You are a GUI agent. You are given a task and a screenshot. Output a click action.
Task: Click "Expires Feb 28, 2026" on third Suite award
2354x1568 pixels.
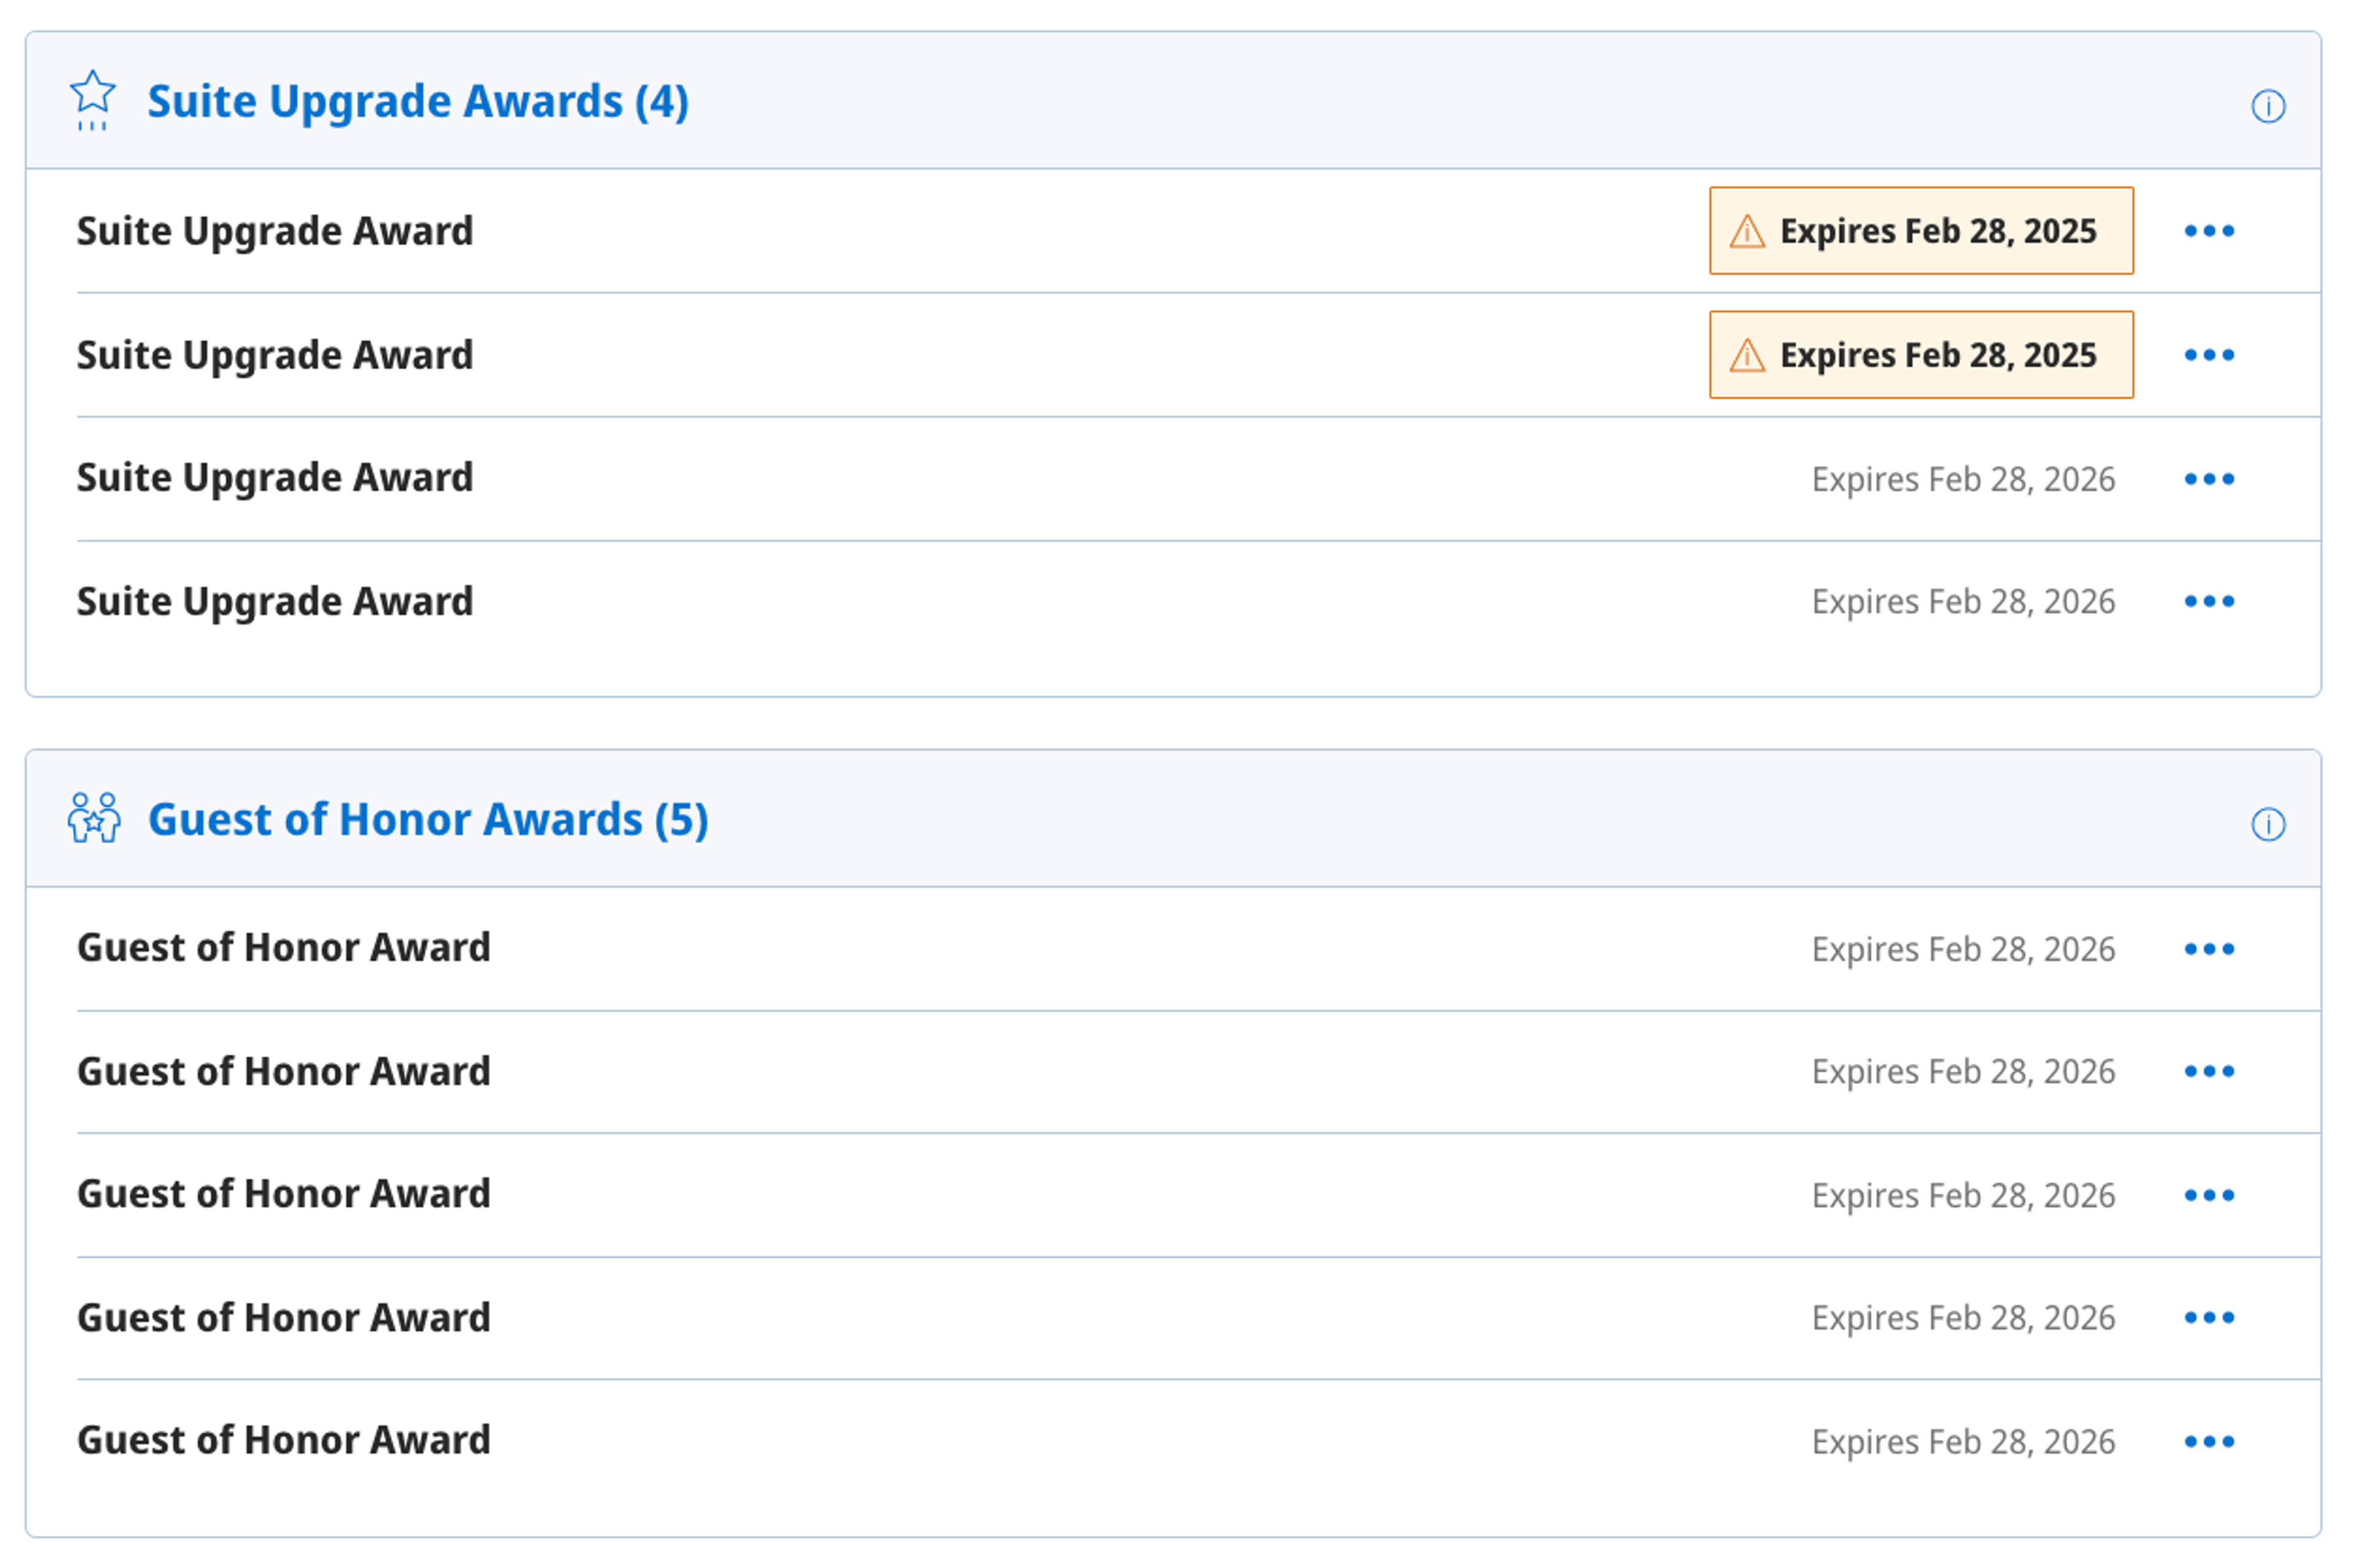tap(1963, 479)
